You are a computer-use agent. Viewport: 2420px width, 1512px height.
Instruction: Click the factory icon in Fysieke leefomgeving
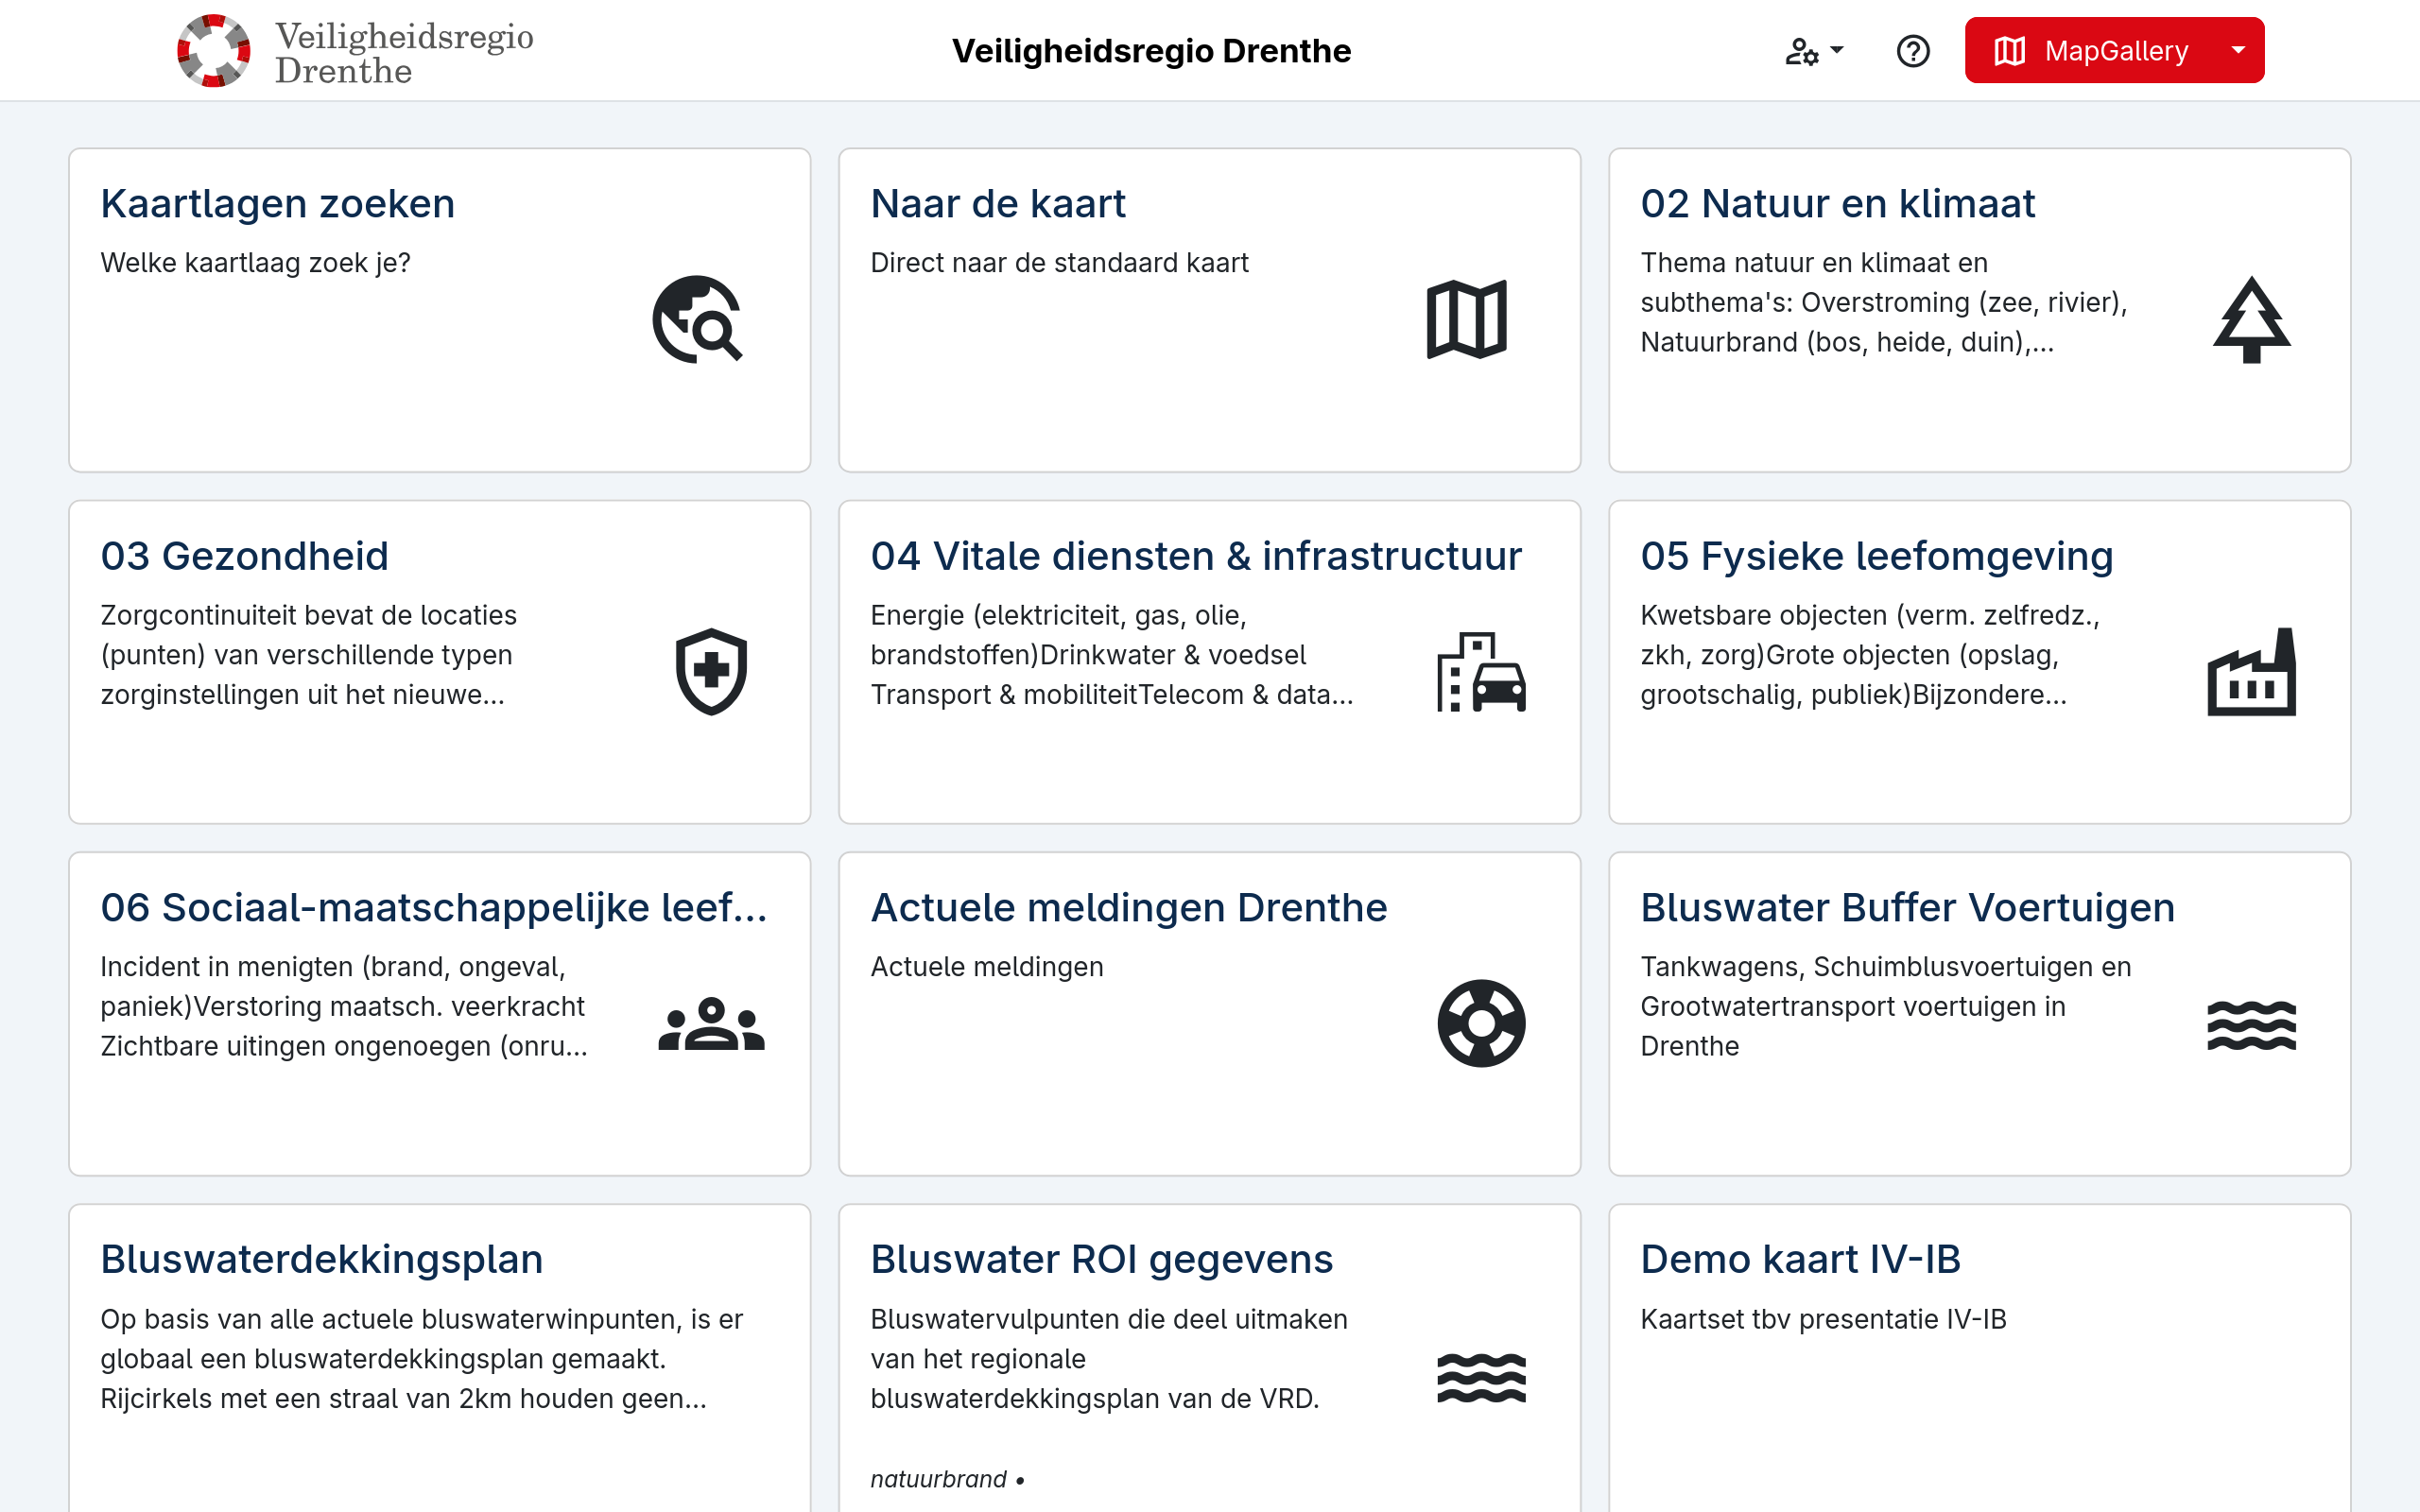[2251, 671]
